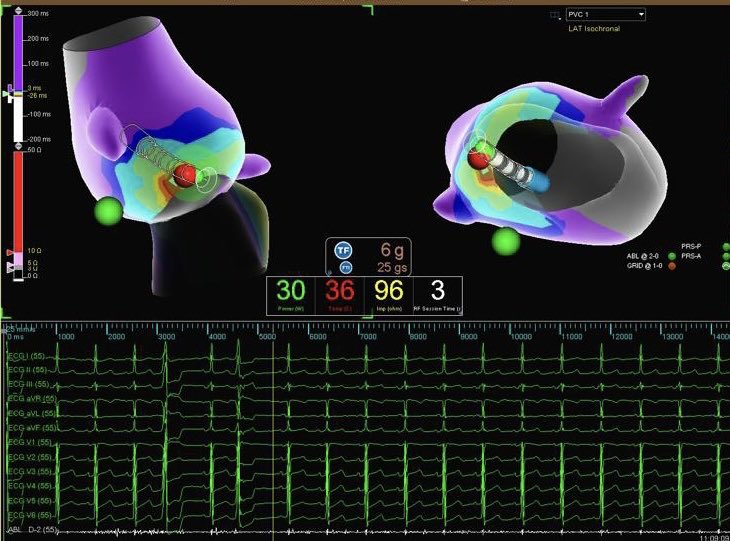Click the RF Session Time readout
The image size is (730, 541).
[x=438, y=295]
